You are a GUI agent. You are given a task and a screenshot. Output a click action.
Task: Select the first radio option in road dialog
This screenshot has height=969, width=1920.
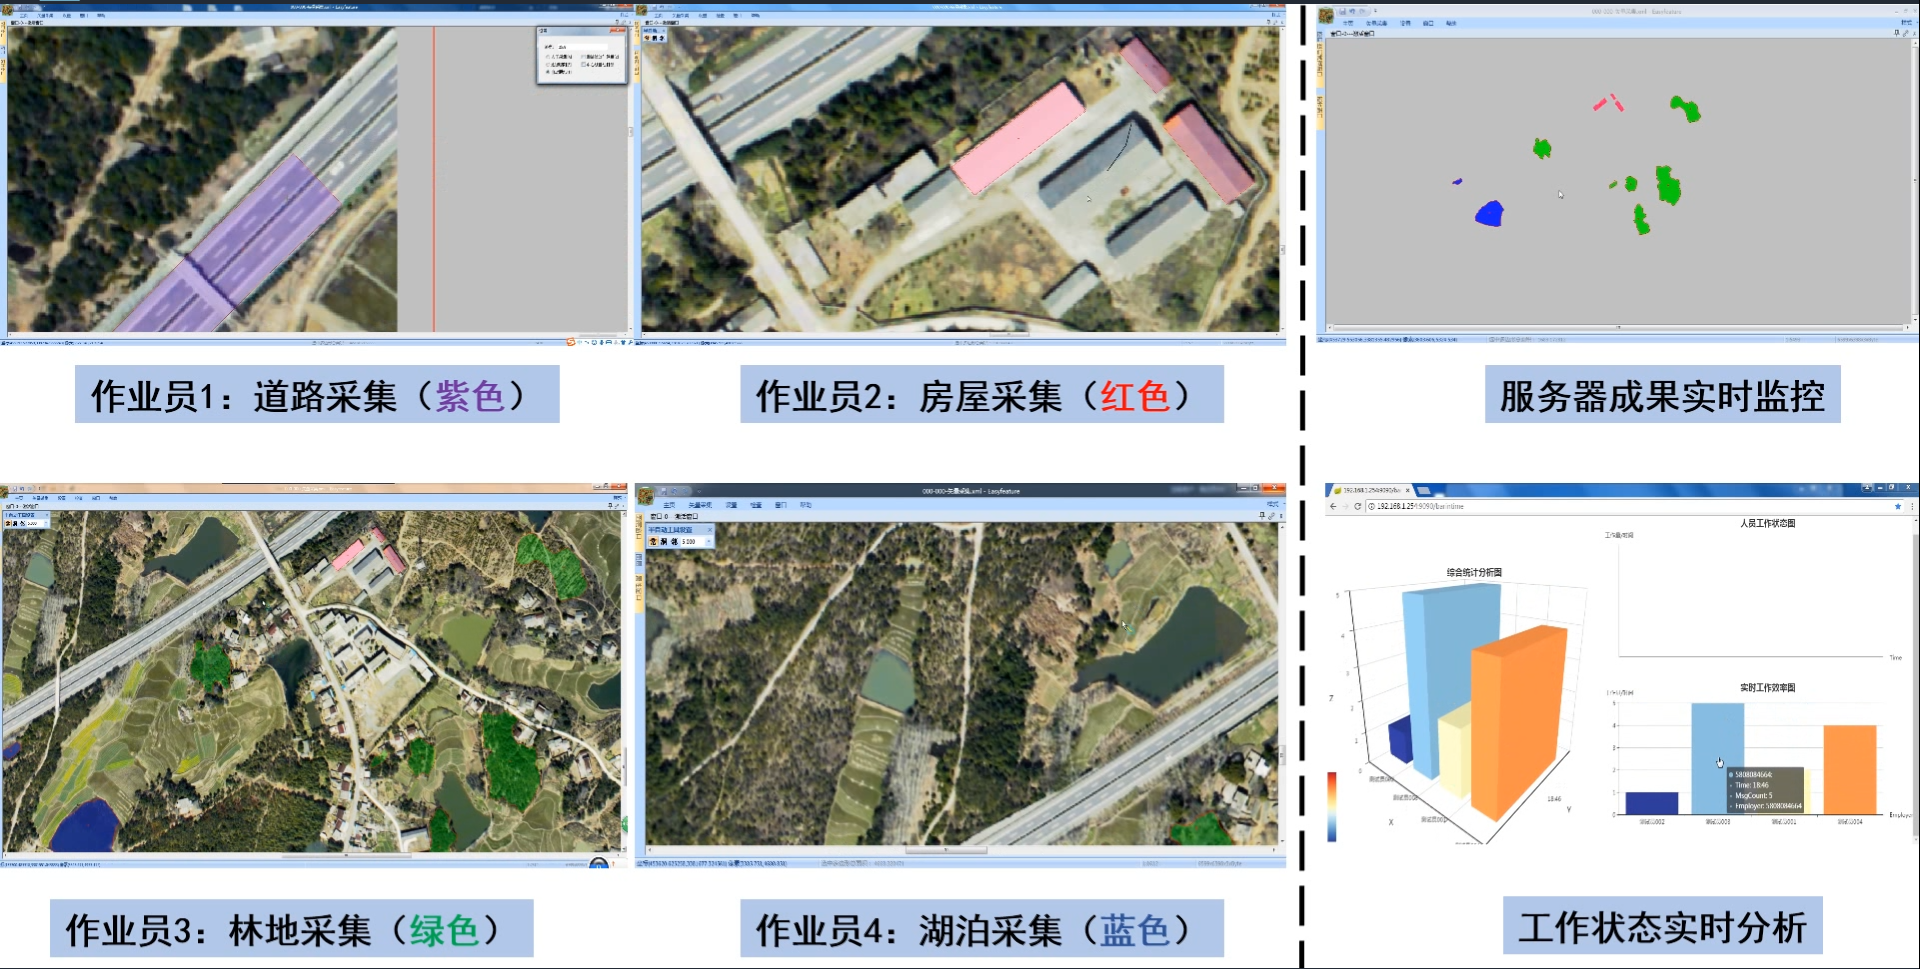pyautogui.click(x=548, y=57)
